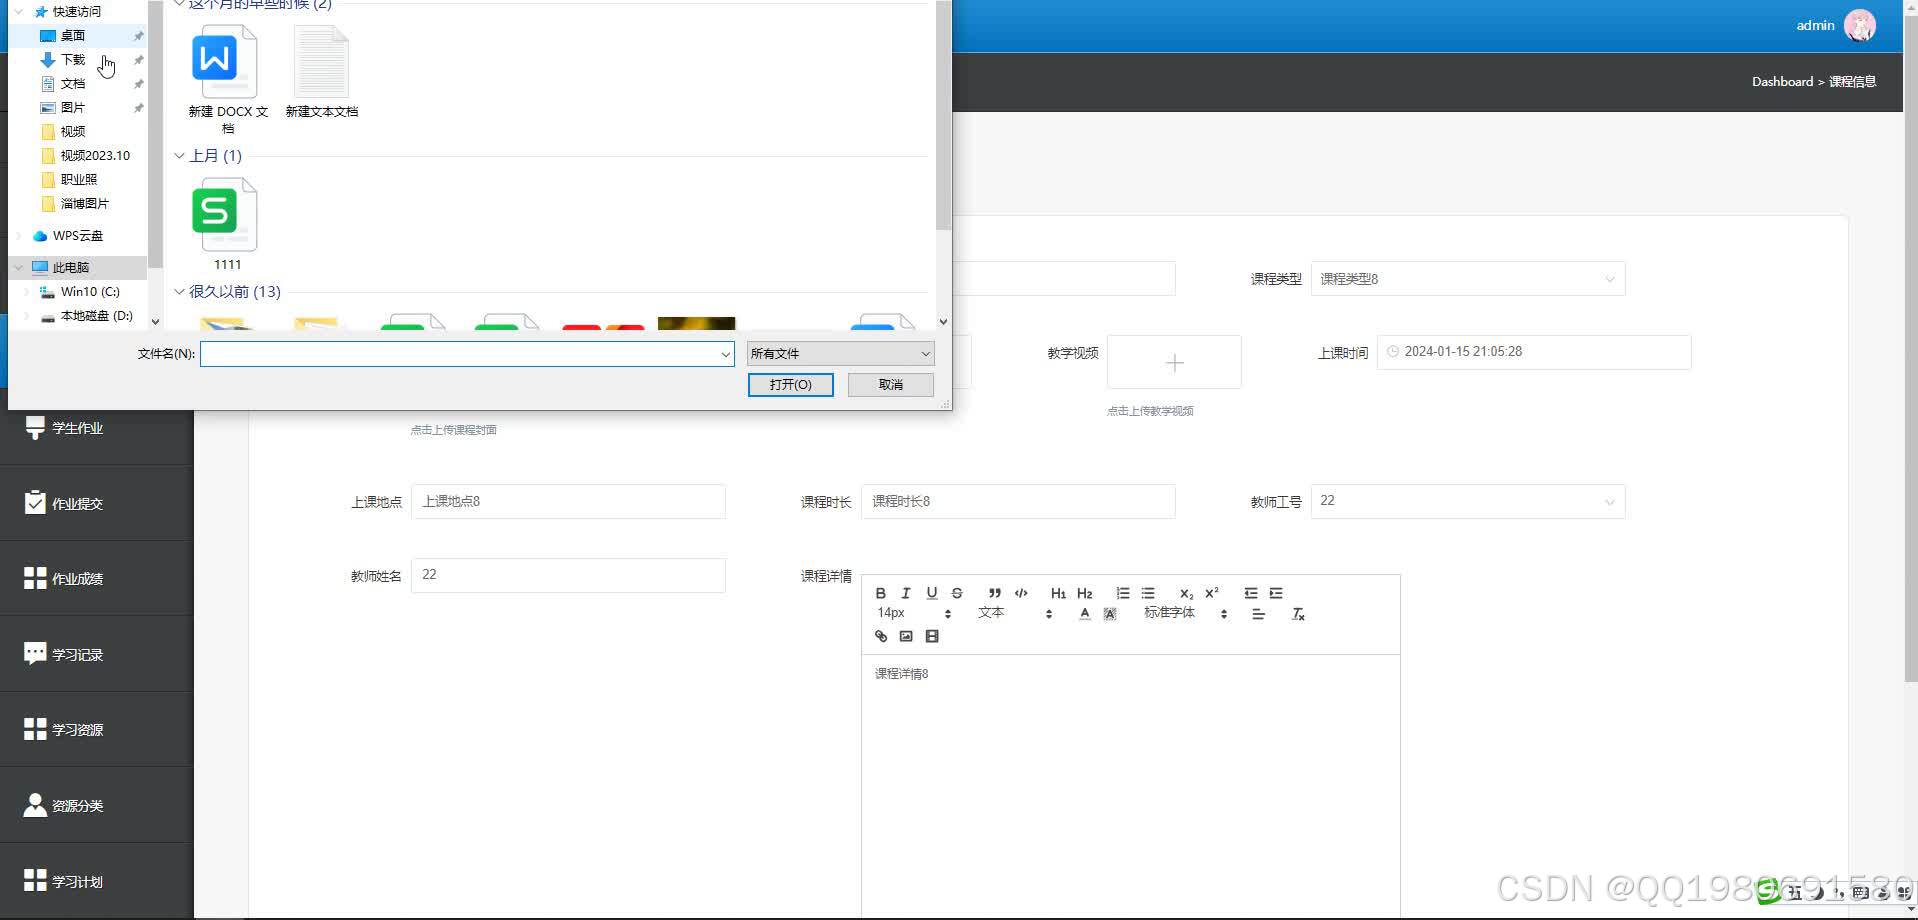Toggle superscript formatting
The height and width of the screenshot is (920, 1918).
[1211, 593]
